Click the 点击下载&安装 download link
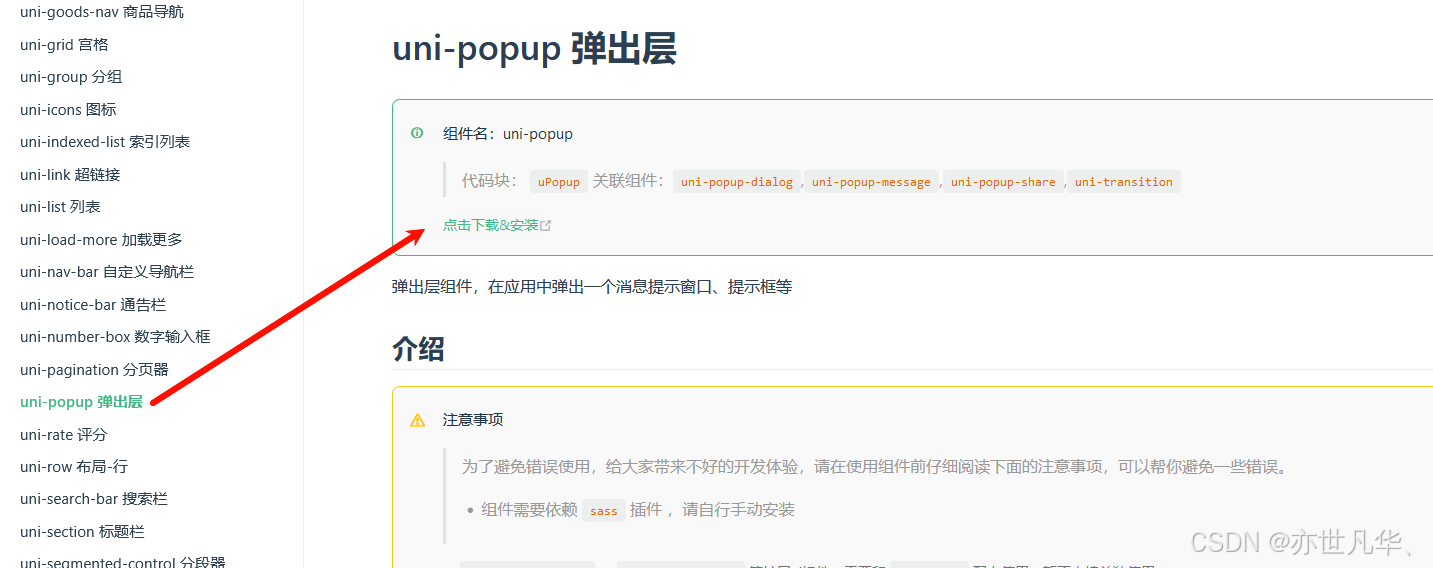Image resolution: width=1433 pixels, height=568 pixels. coord(491,225)
